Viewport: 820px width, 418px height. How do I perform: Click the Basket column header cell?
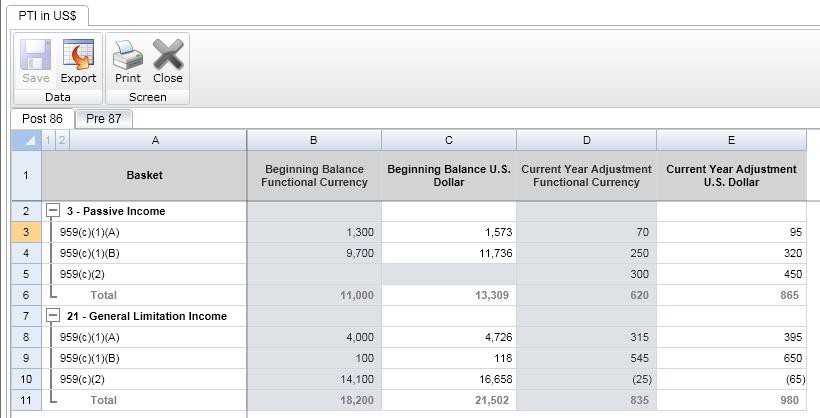pos(144,175)
